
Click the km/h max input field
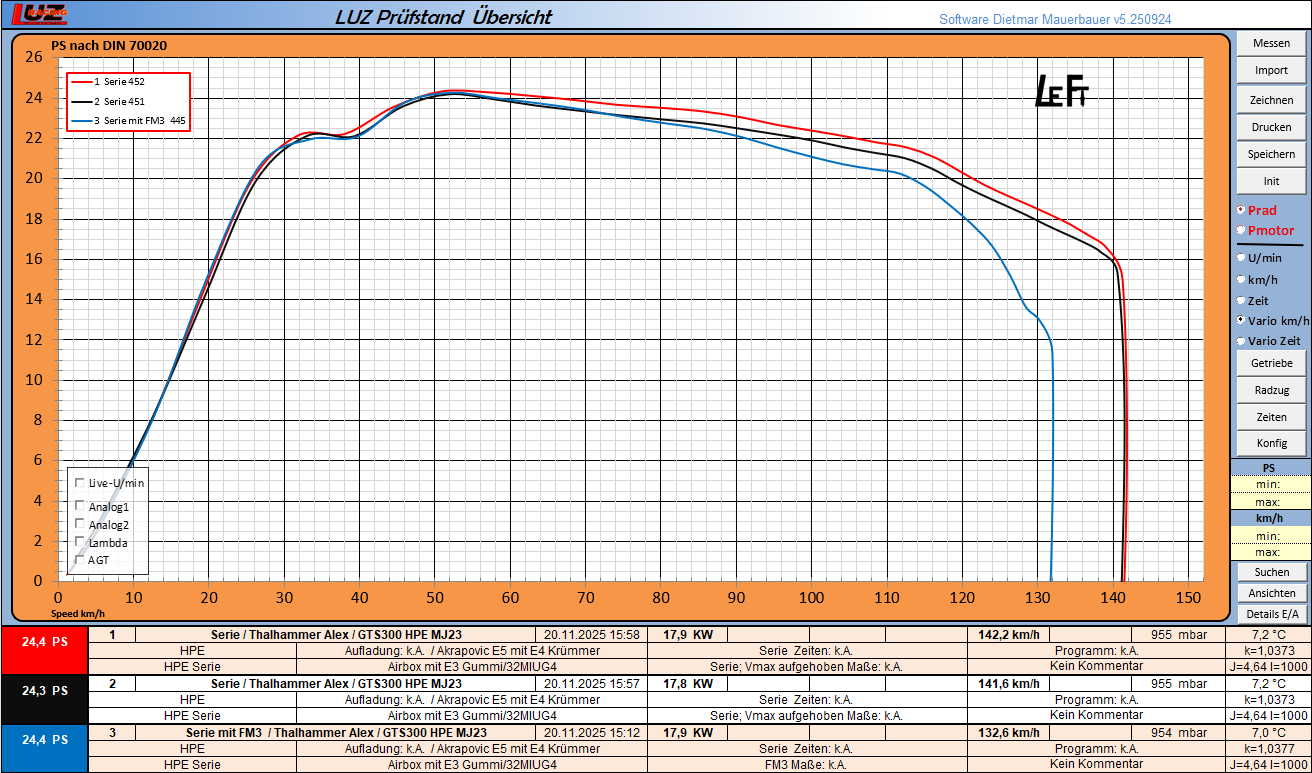tap(1271, 552)
